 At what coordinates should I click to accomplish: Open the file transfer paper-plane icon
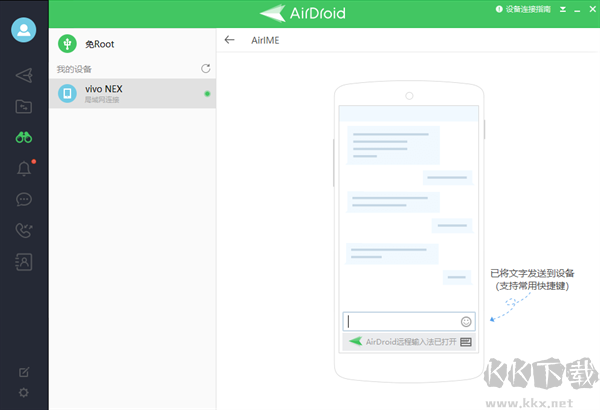[x=24, y=75]
